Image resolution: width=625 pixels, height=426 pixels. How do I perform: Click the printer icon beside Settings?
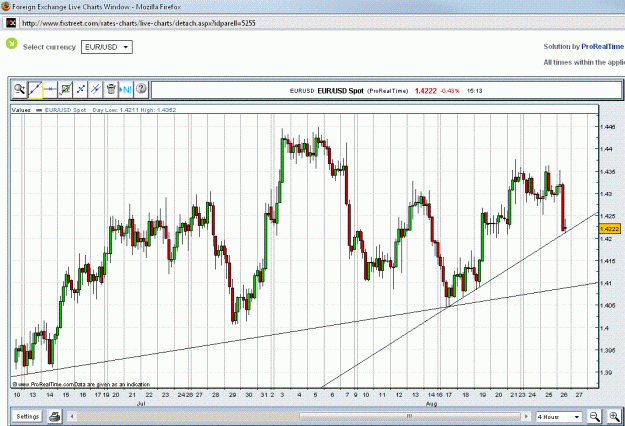tap(55, 417)
